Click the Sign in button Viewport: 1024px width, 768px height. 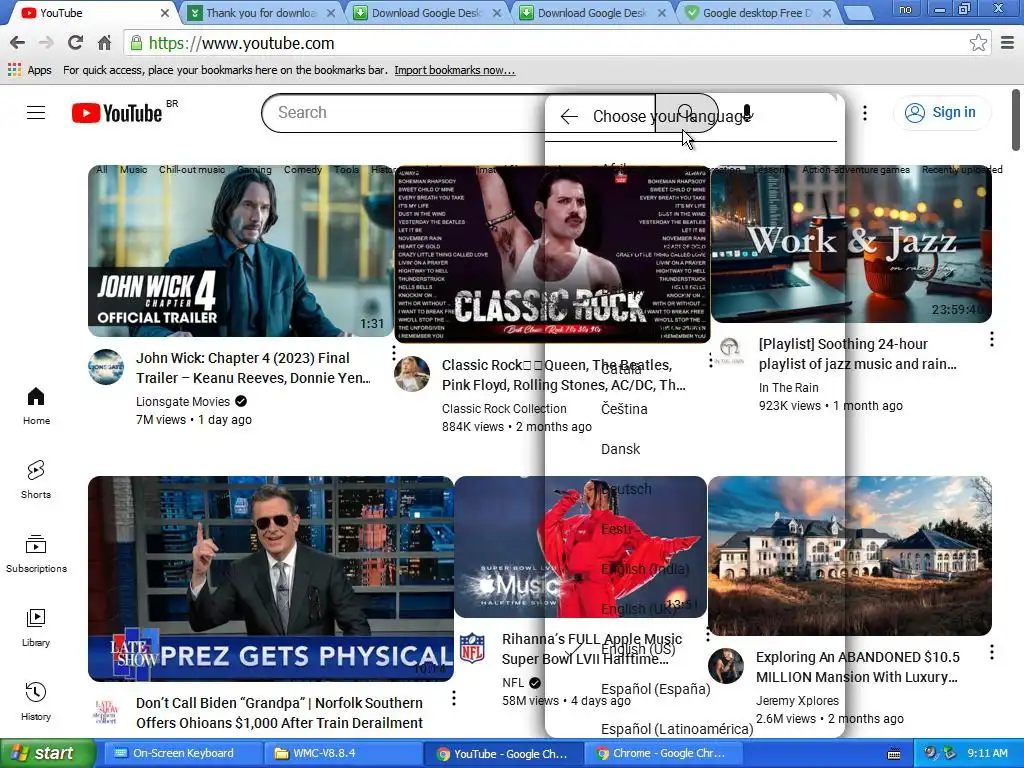941,112
